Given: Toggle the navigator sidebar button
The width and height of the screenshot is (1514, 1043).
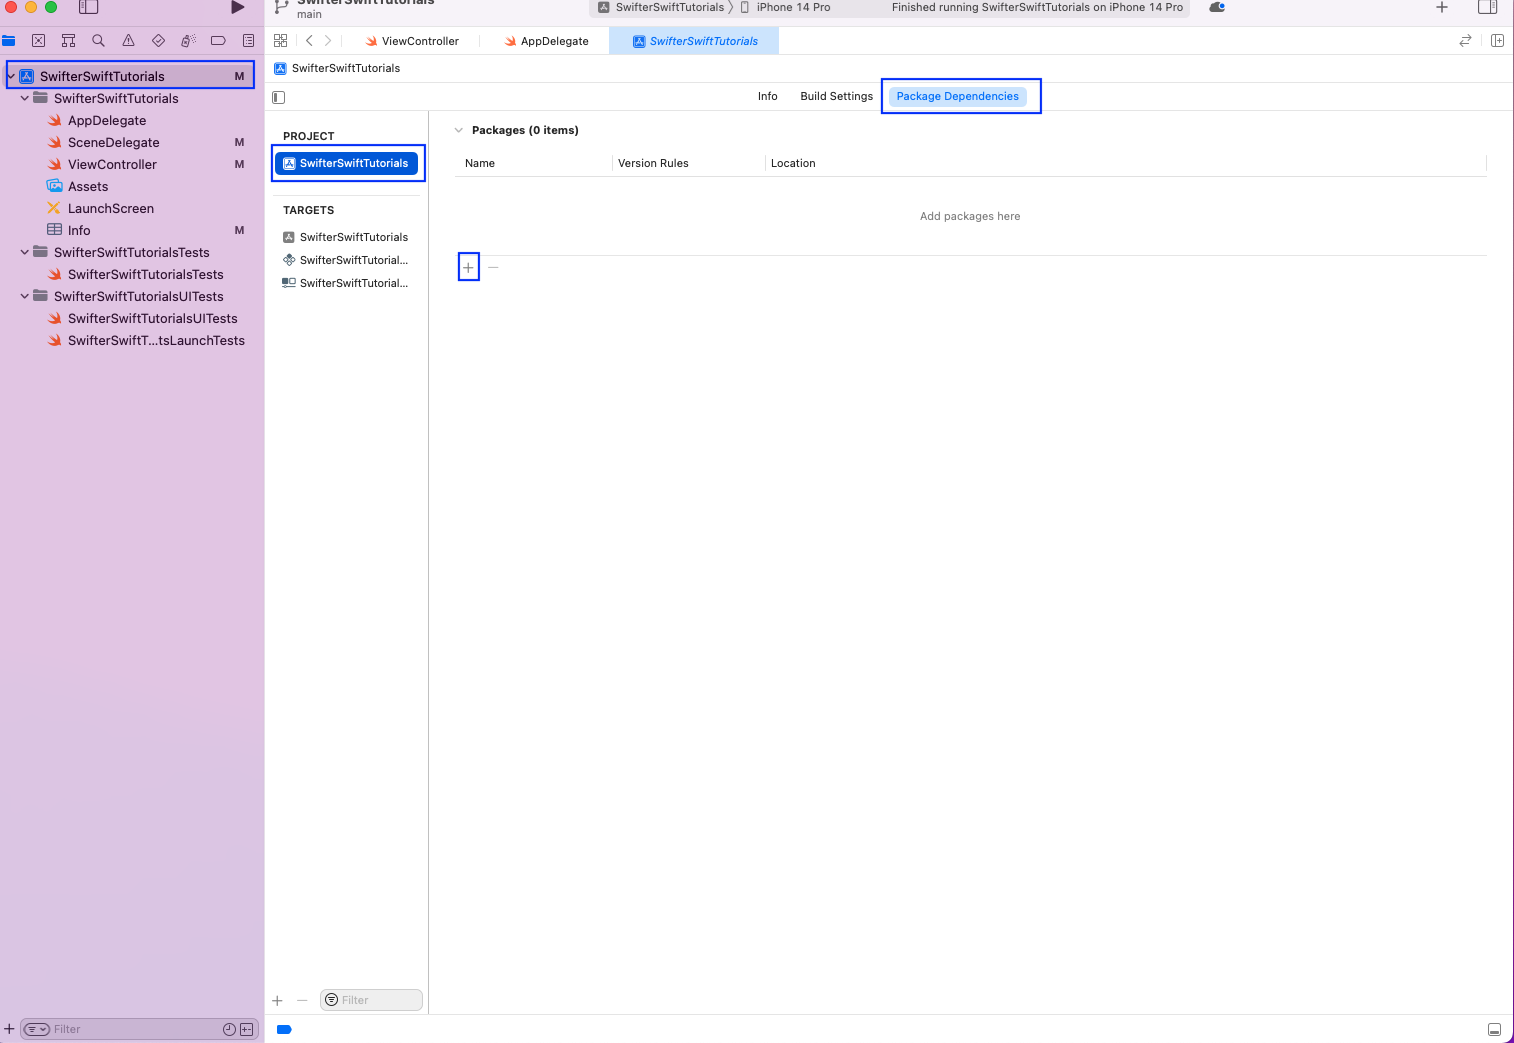Looking at the screenshot, I should click(89, 7).
